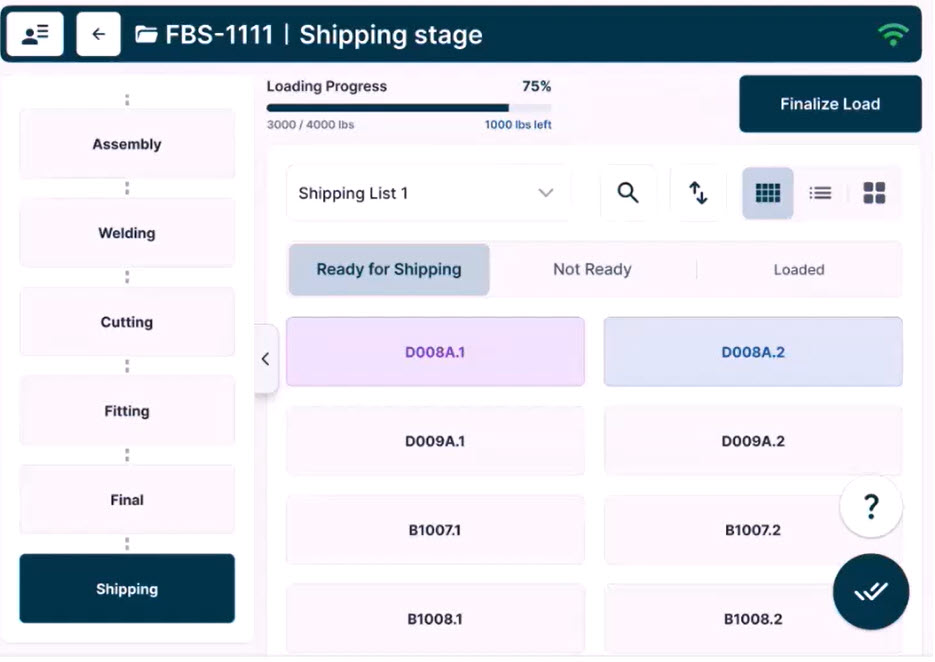Click the Loading Progress bar
Viewport: 935px width, 662px height.
pos(408,108)
